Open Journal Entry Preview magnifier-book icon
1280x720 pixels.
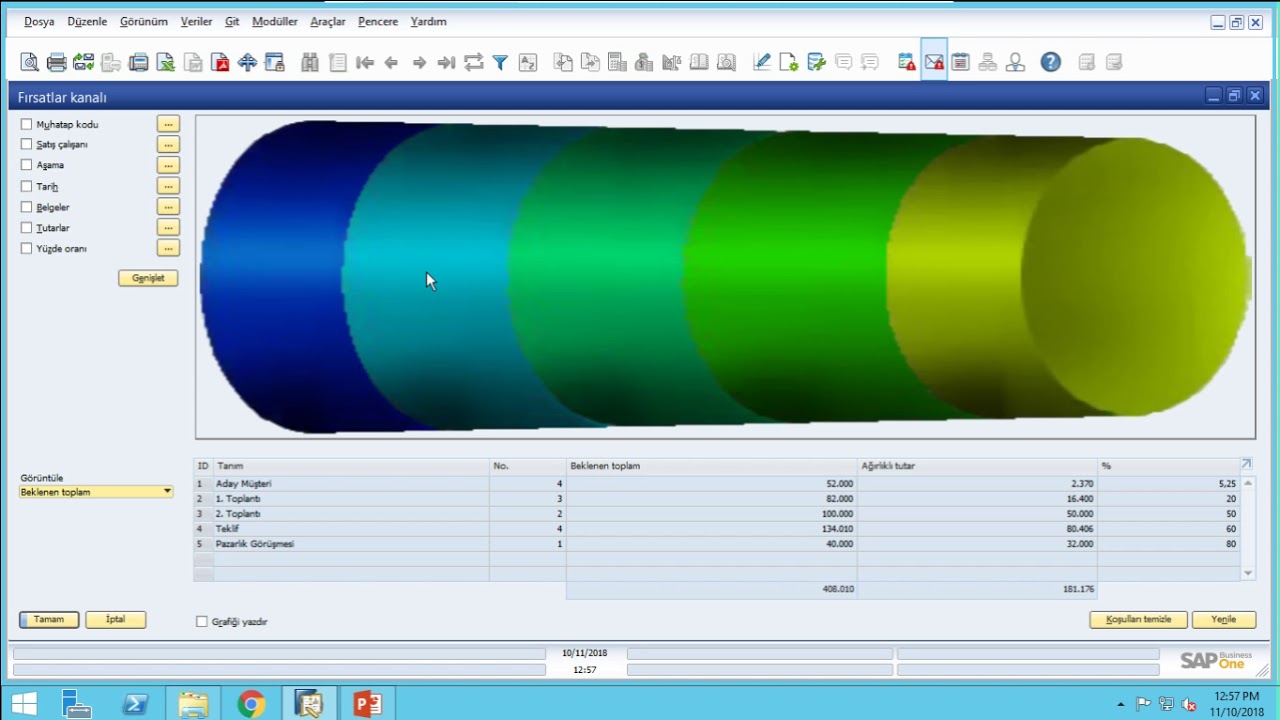pyautogui.click(x=726, y=62)
